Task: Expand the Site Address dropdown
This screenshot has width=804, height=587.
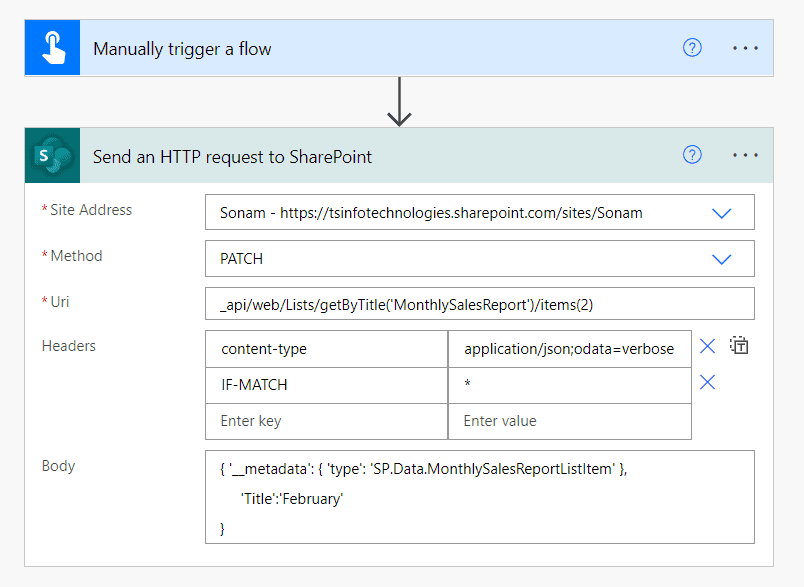Action: [721, 213]
